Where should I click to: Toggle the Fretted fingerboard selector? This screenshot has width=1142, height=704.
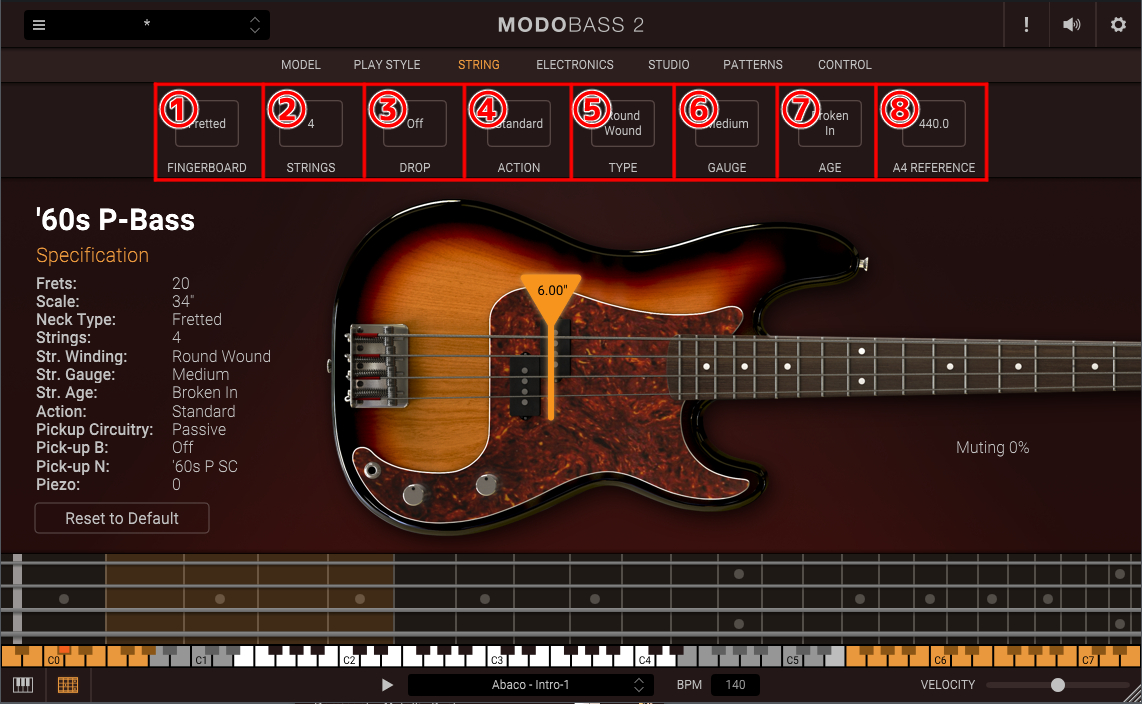point(207,124)
